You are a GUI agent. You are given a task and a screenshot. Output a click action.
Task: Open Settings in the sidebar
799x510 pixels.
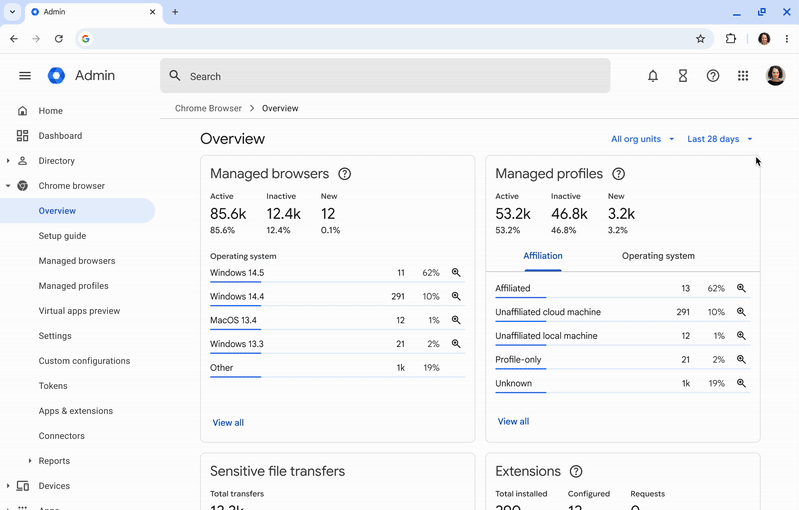pyautogui.click(x=55, y=336)
